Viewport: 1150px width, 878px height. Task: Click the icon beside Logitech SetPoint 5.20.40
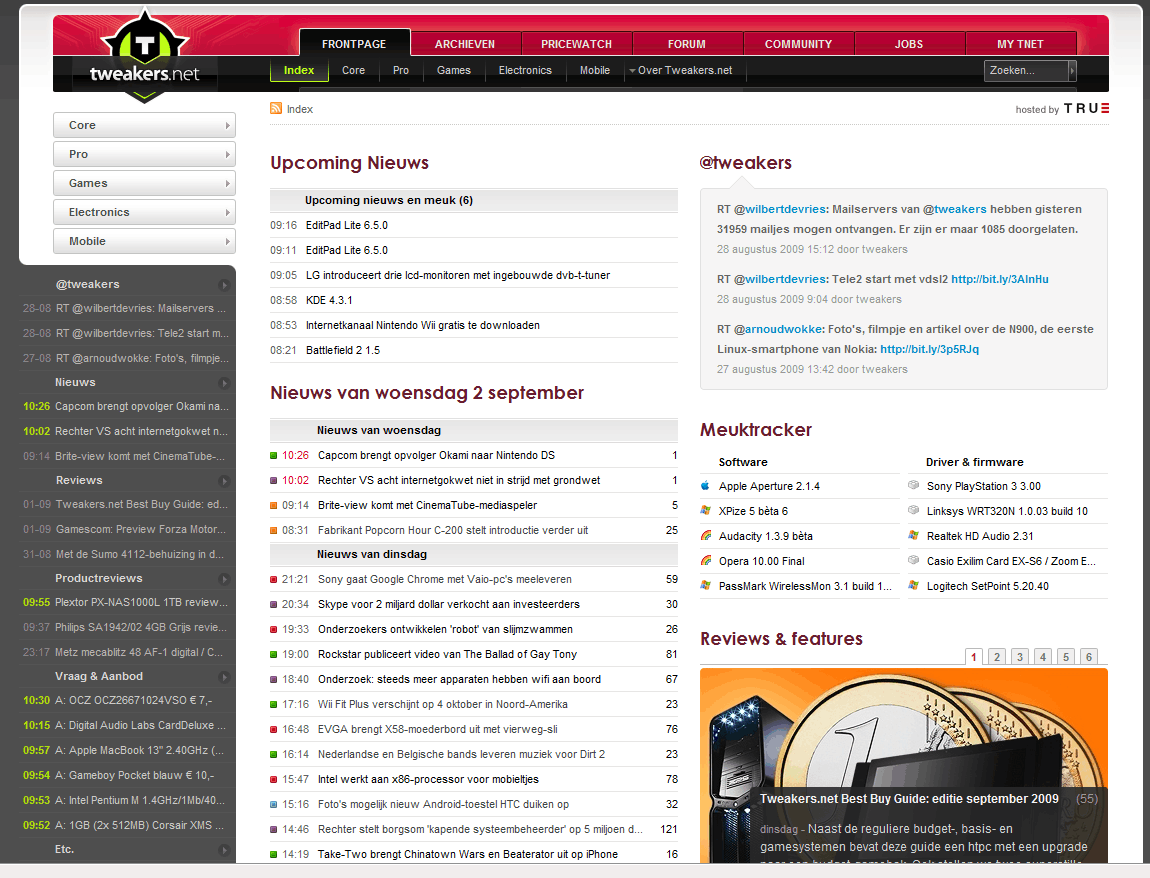click(x=914, y=585)
